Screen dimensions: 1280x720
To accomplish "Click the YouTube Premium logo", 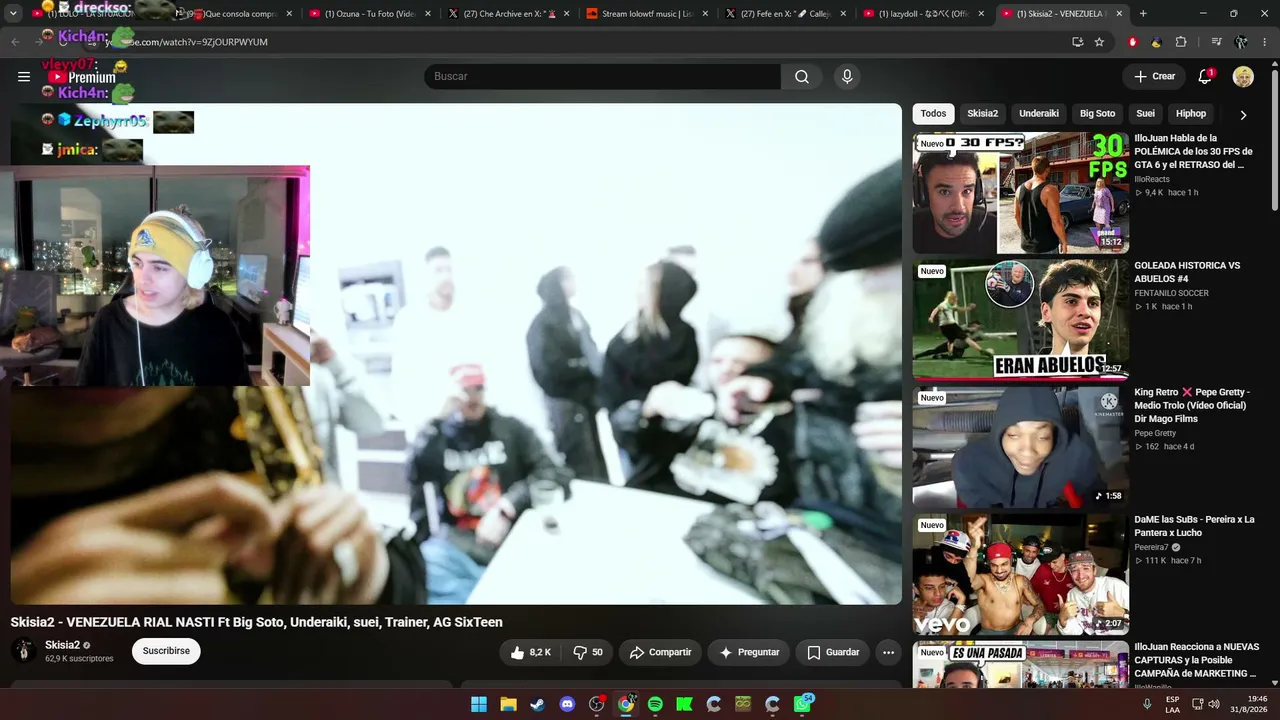I will [x=82, y=77].
